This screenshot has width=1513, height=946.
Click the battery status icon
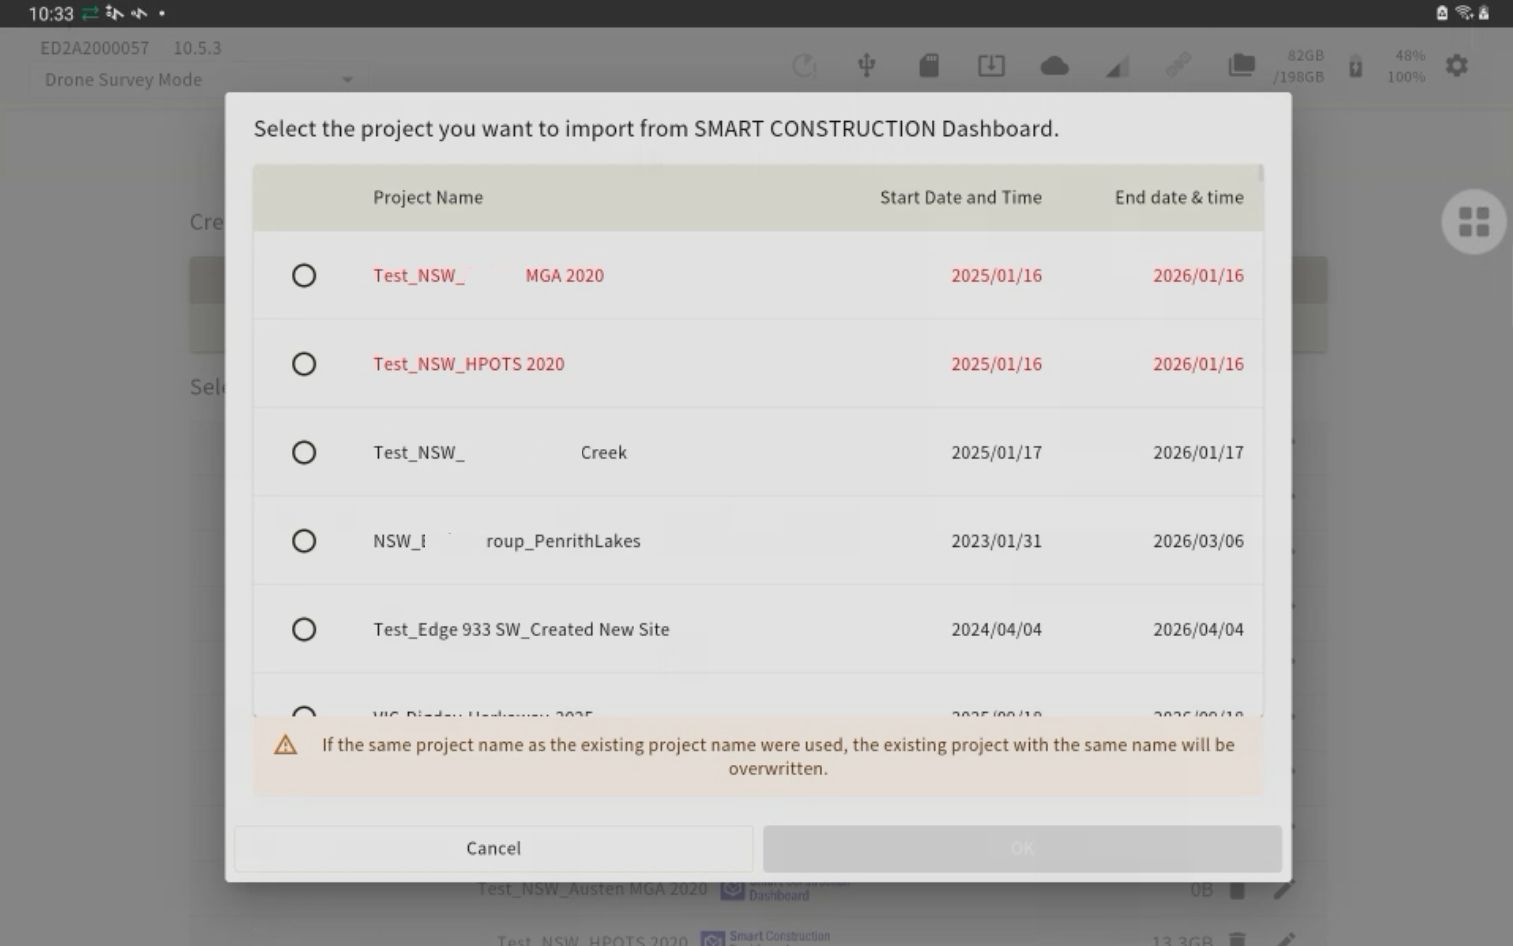point(1355,67)
